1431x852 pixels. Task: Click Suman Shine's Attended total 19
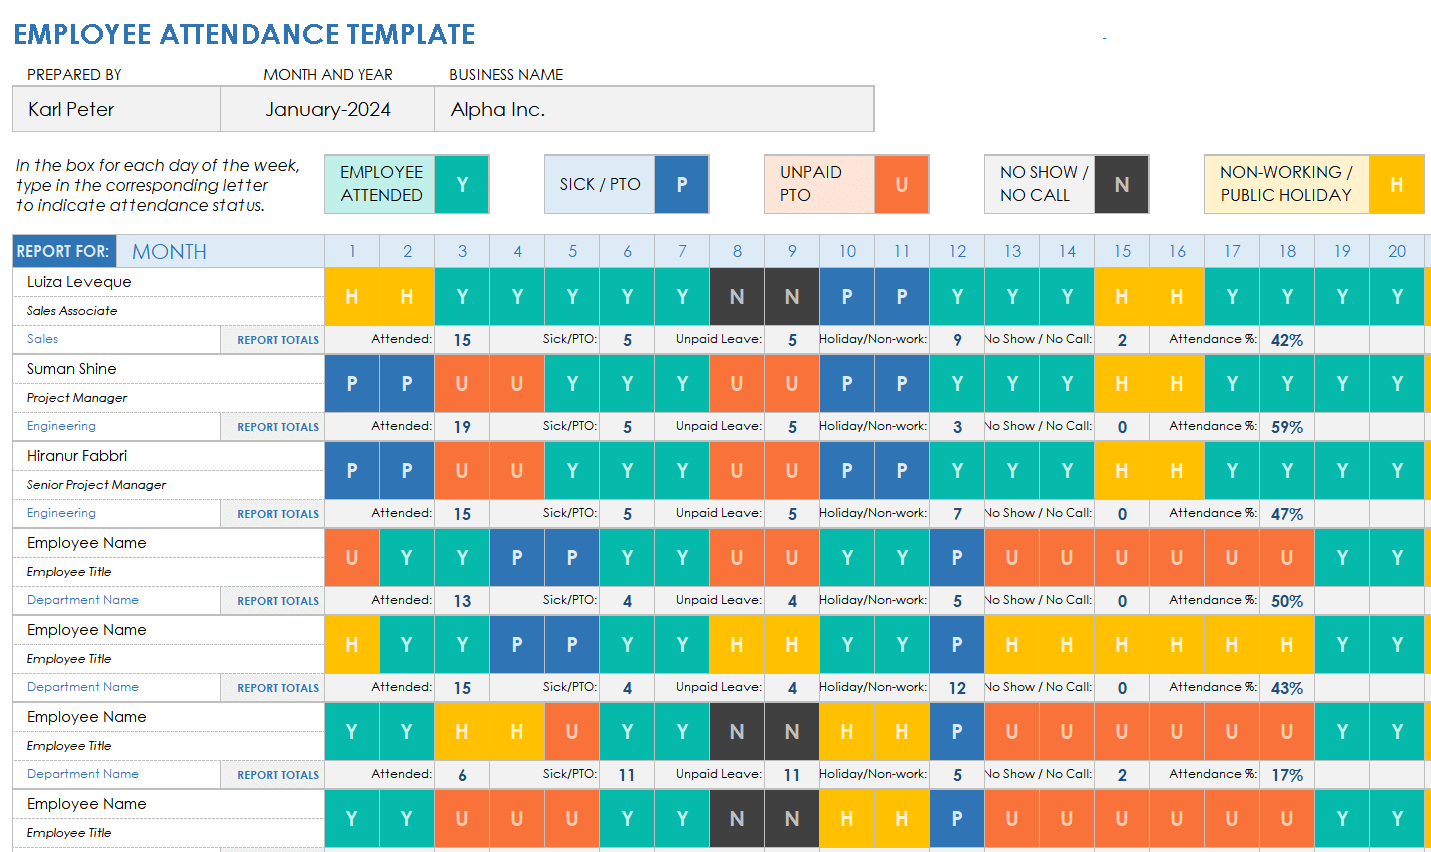point(462,427)
